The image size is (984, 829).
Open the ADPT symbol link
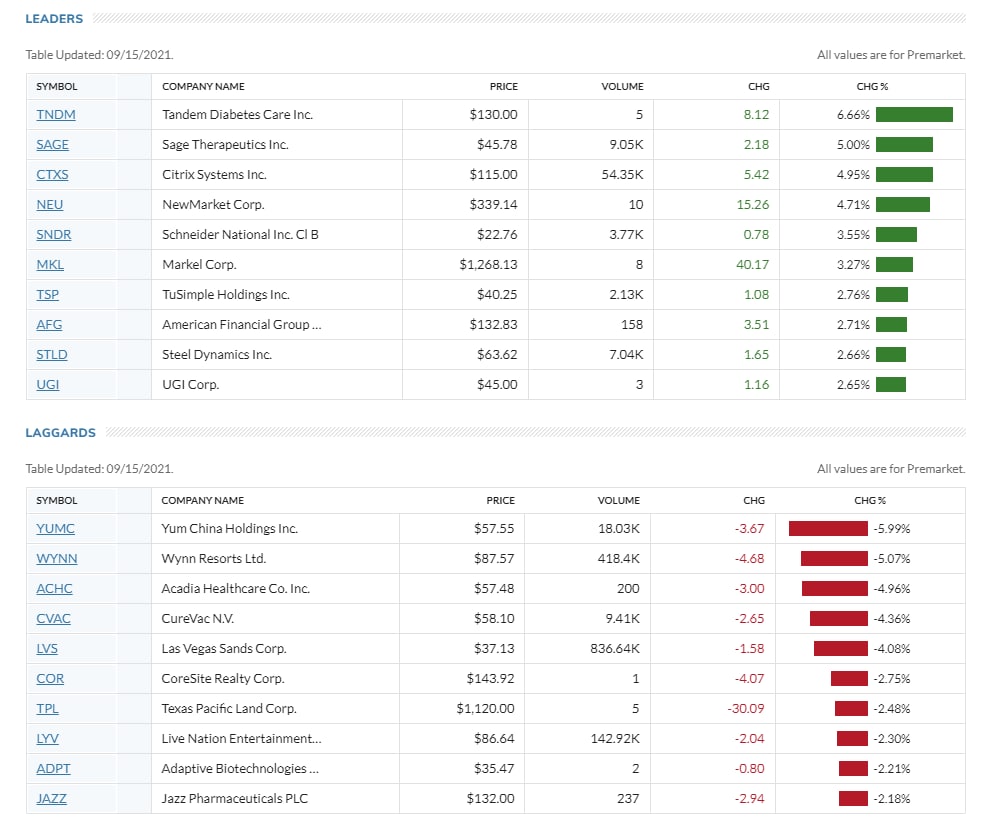(x=53, y=769)
